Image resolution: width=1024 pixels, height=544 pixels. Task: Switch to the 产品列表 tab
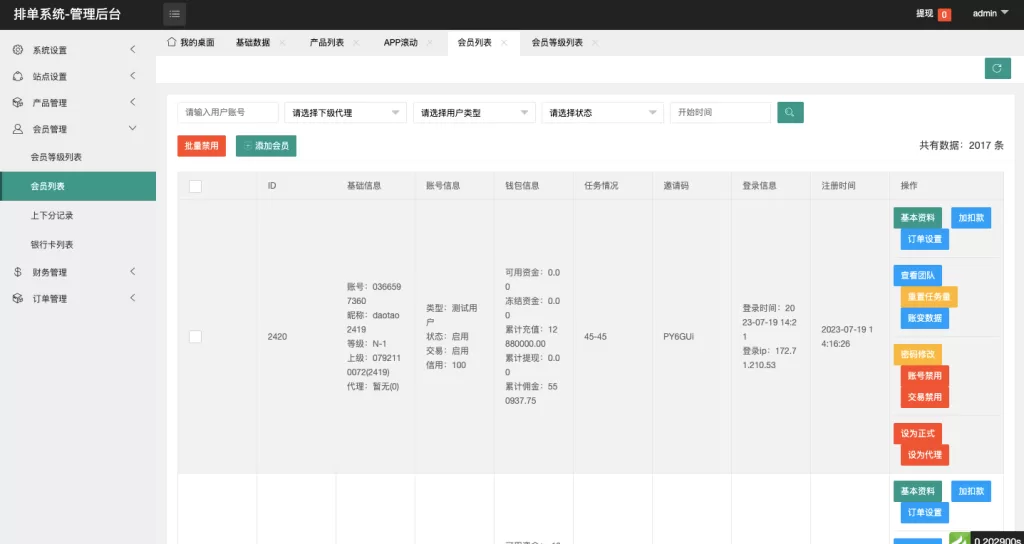point(326,43)
